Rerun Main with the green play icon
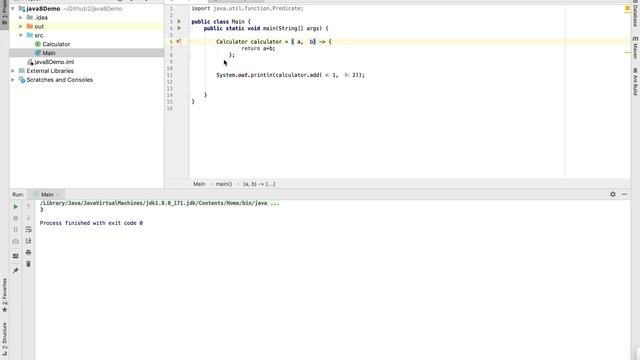This screenshot has width=640, height=360. tap(16, 207)
